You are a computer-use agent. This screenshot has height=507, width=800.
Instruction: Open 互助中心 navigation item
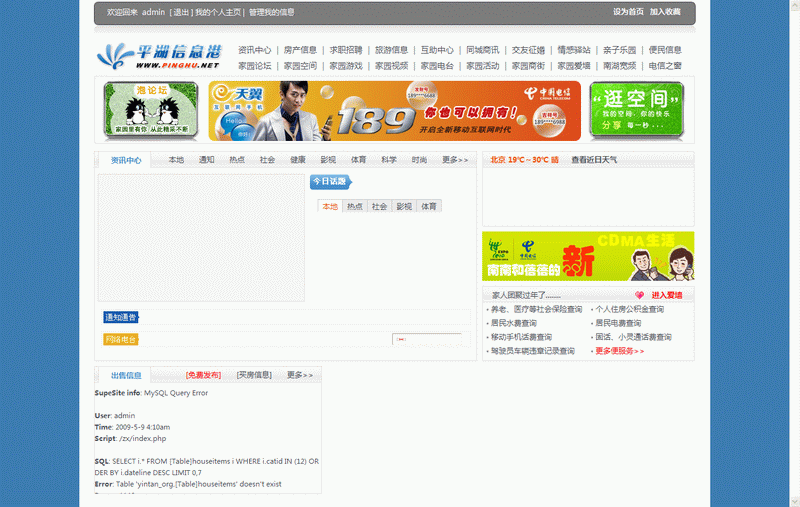tap(437, 50)
